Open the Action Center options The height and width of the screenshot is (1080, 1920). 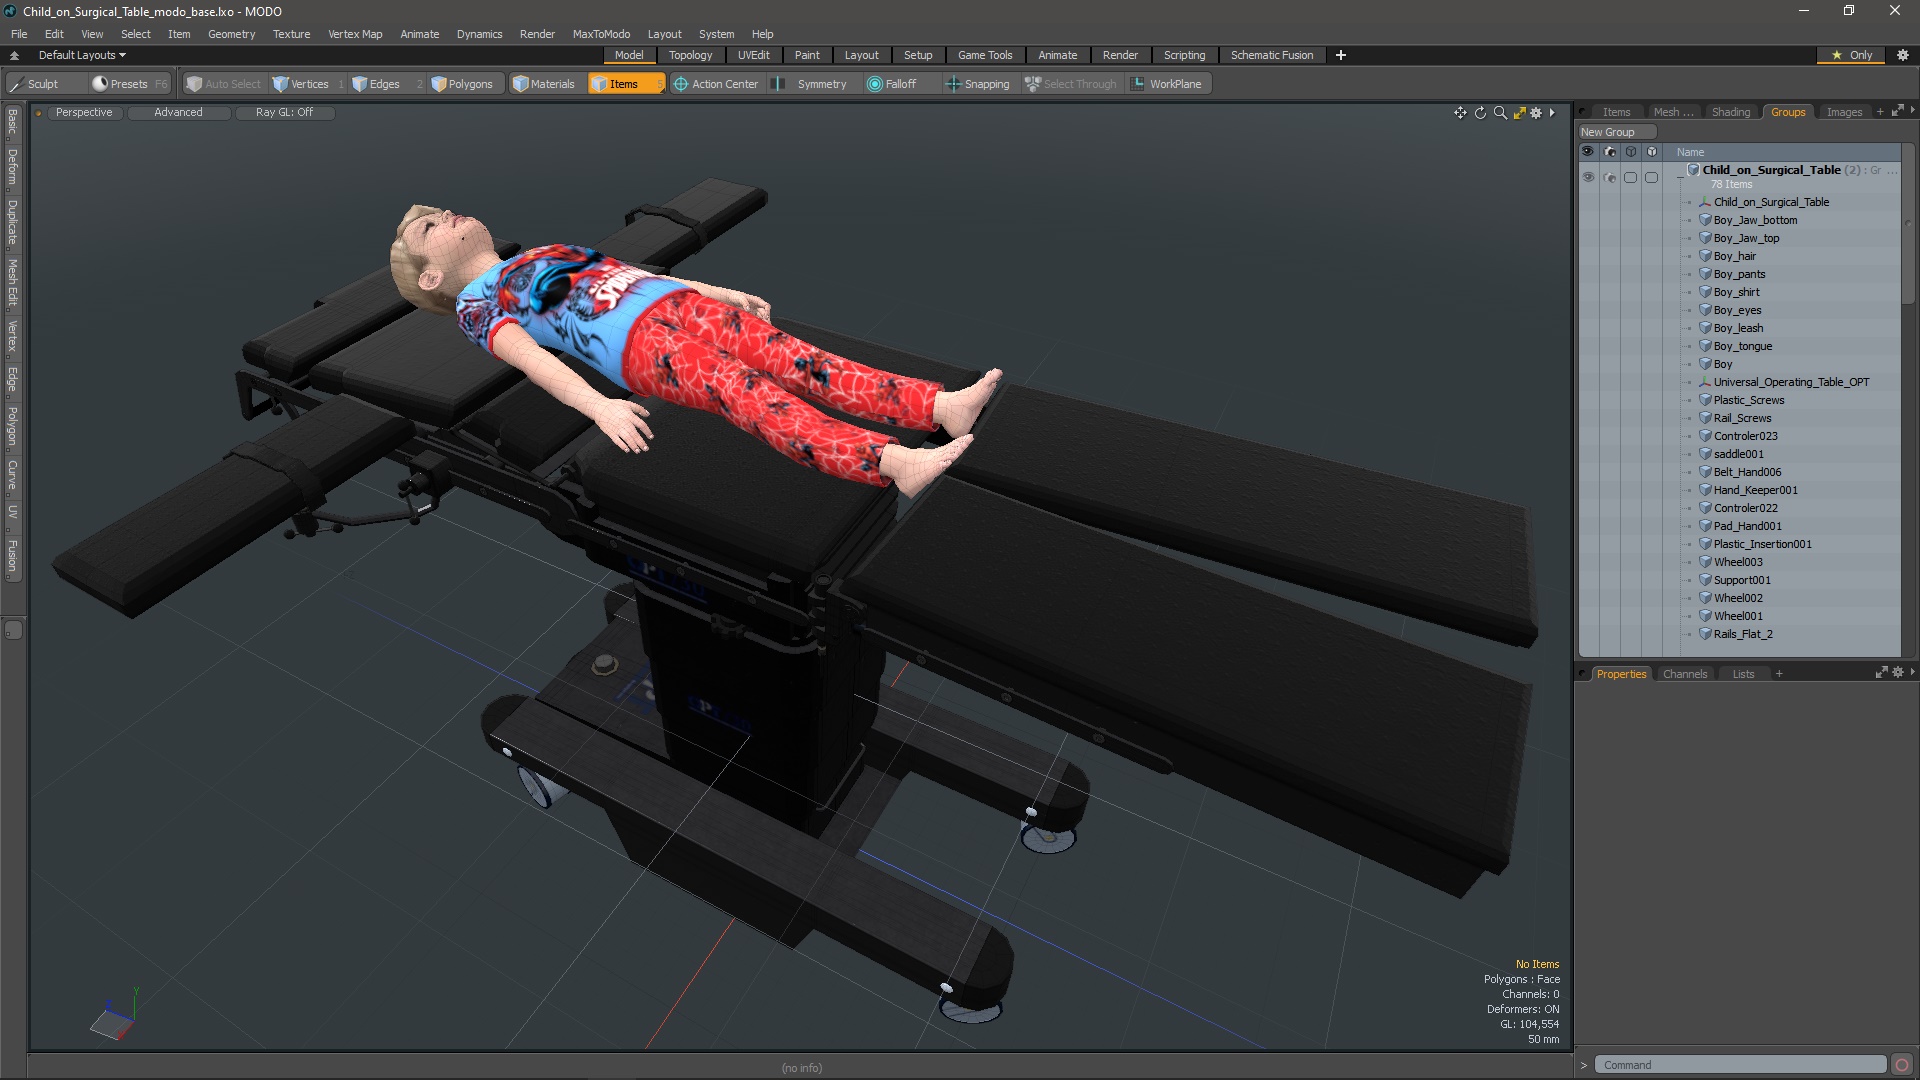coord(716,84)
